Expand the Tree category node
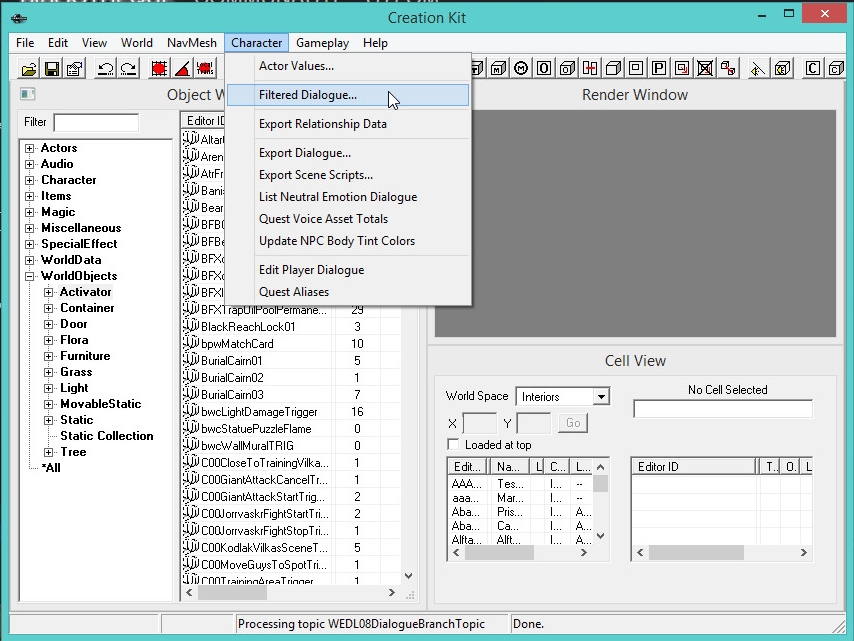This screenshot has height=641, width=854. tap(49, 452)
